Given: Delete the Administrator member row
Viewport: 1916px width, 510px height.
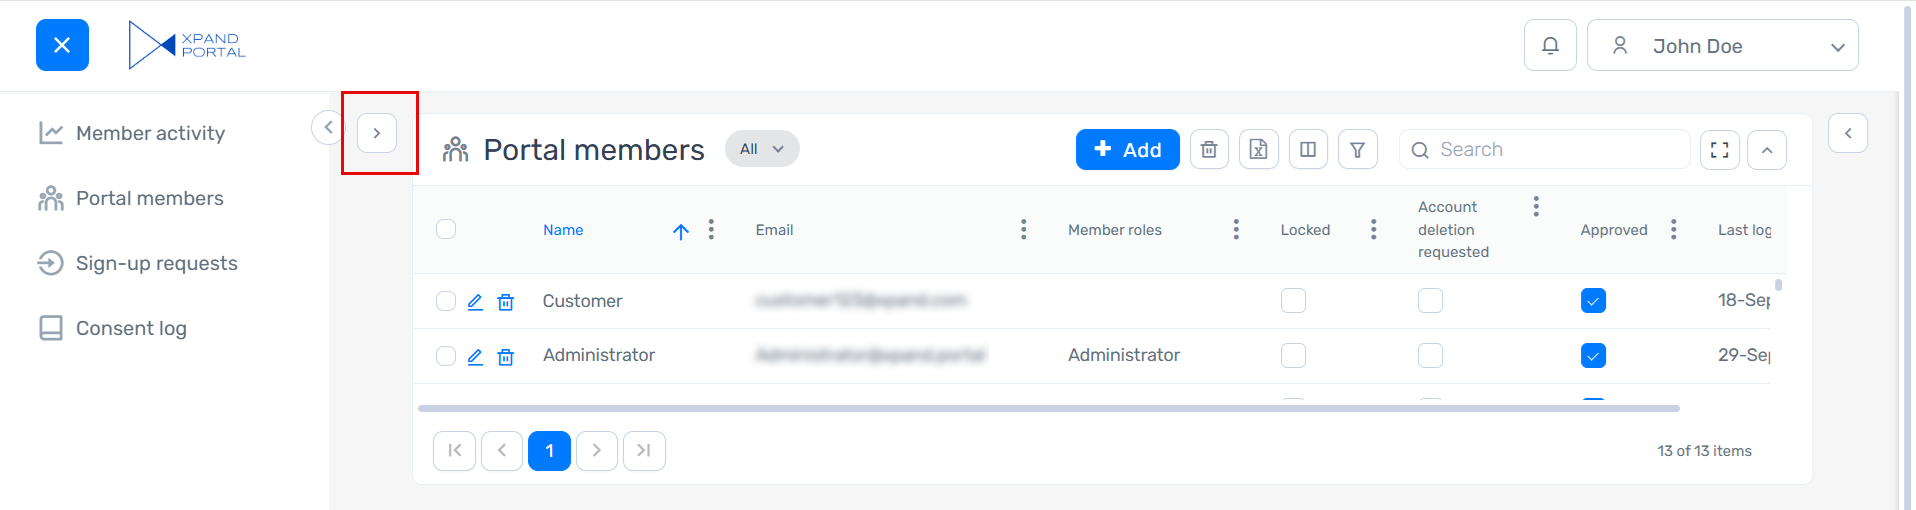Looking at the screenshot, I should tap(506, 357).
